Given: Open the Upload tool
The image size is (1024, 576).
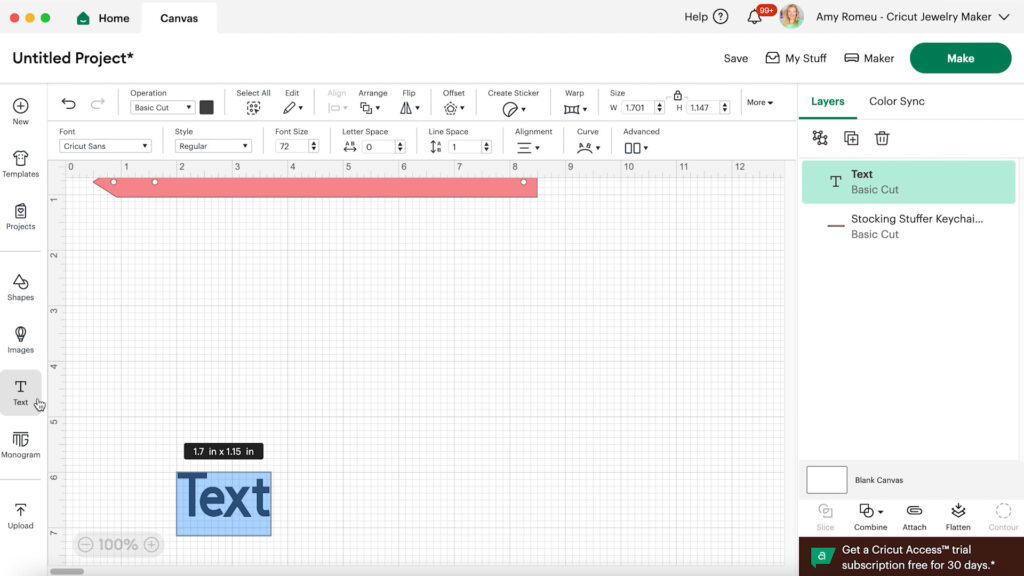Looking at the screenshot, I should click(x=20, y=515).
